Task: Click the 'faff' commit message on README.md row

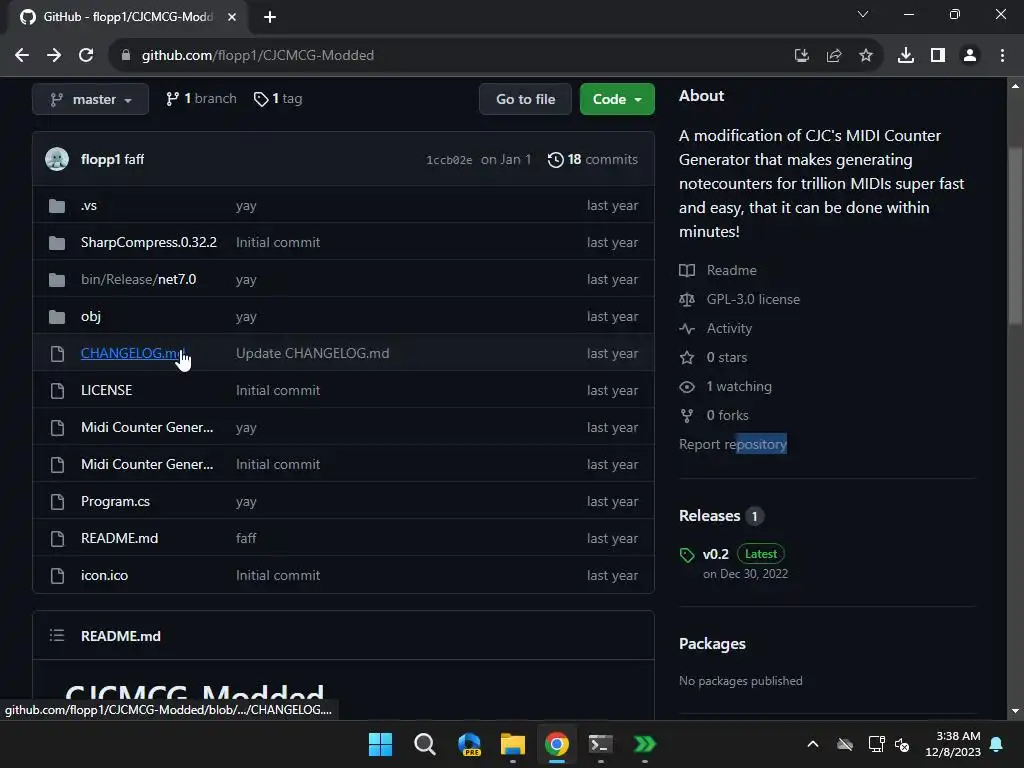Action: click(246, 539)
